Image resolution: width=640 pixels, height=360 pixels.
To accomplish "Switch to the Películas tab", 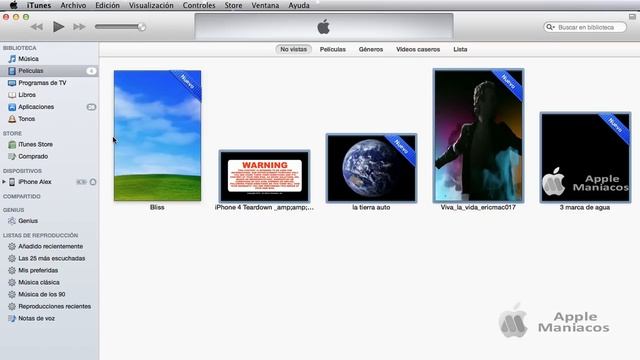I will point(333,49).
